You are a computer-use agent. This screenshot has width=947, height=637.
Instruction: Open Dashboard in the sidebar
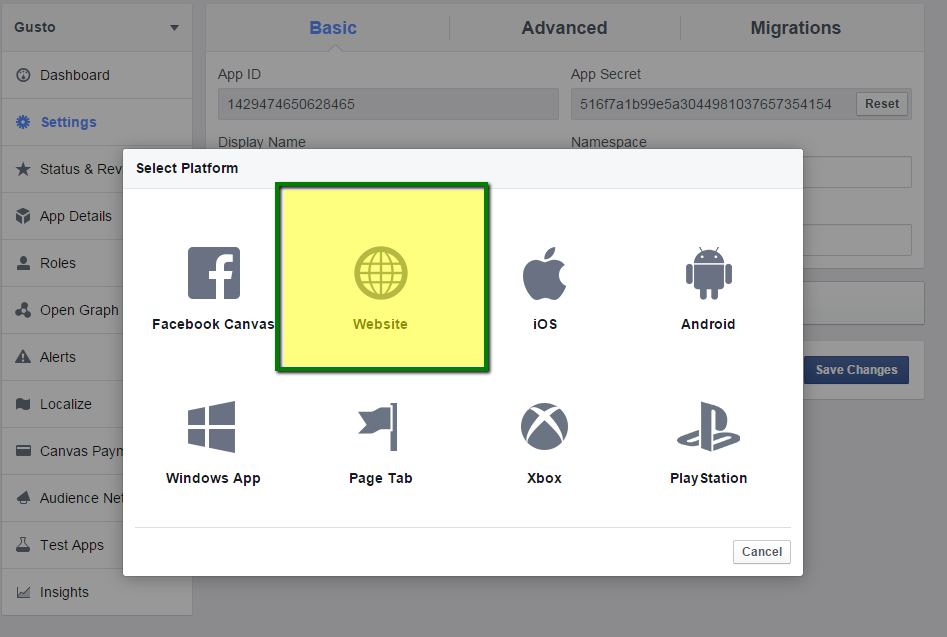(97, 75)
